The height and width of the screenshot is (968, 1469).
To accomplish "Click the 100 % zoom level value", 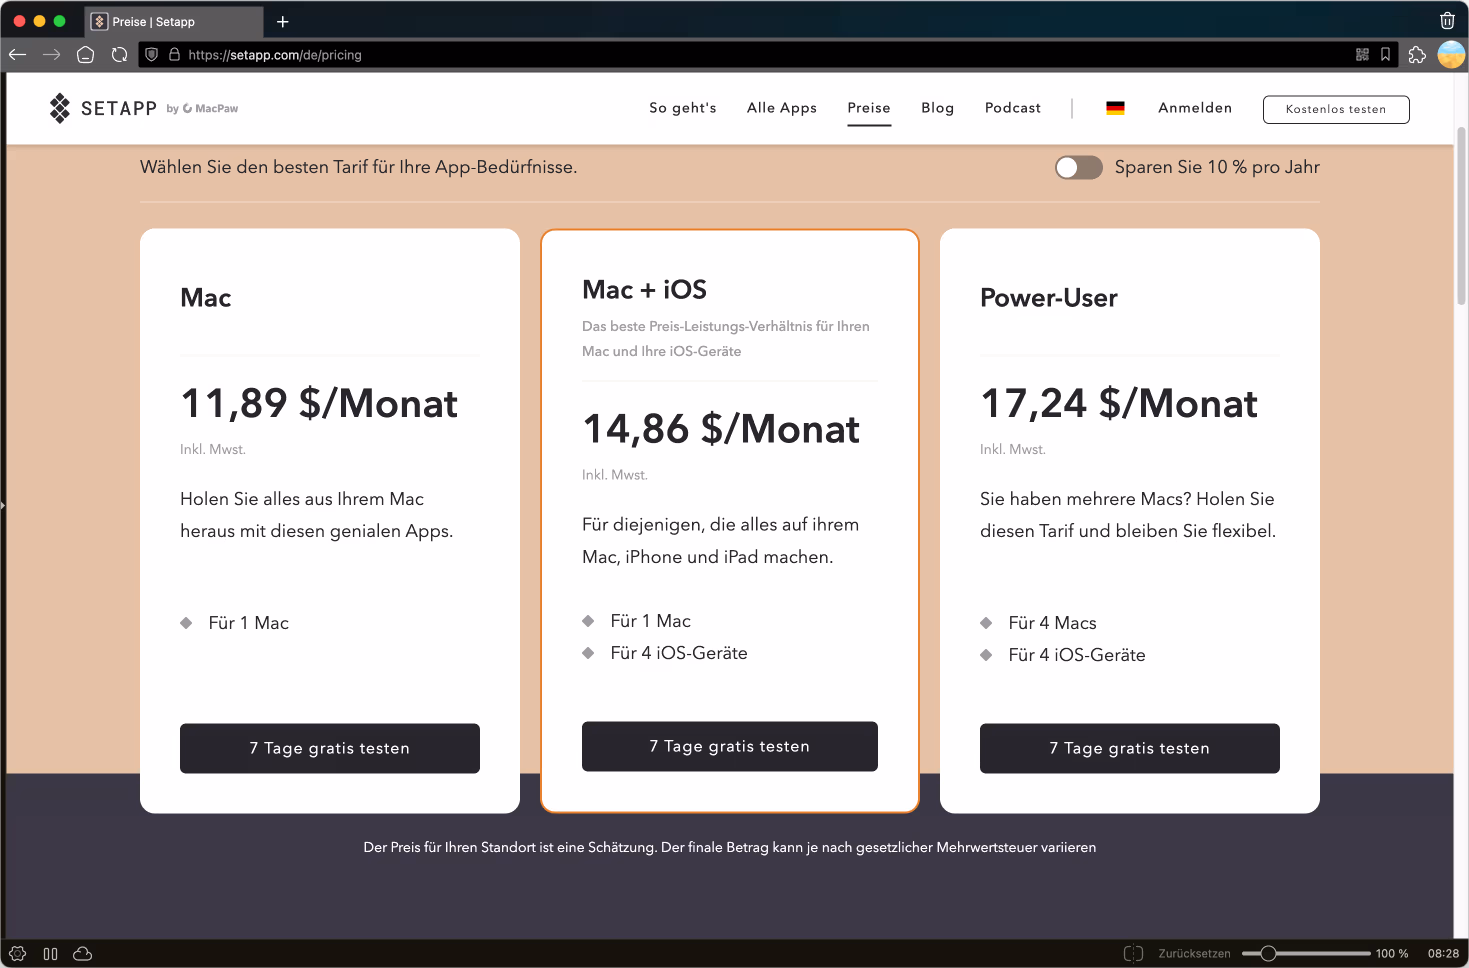I will (1392, 954).
